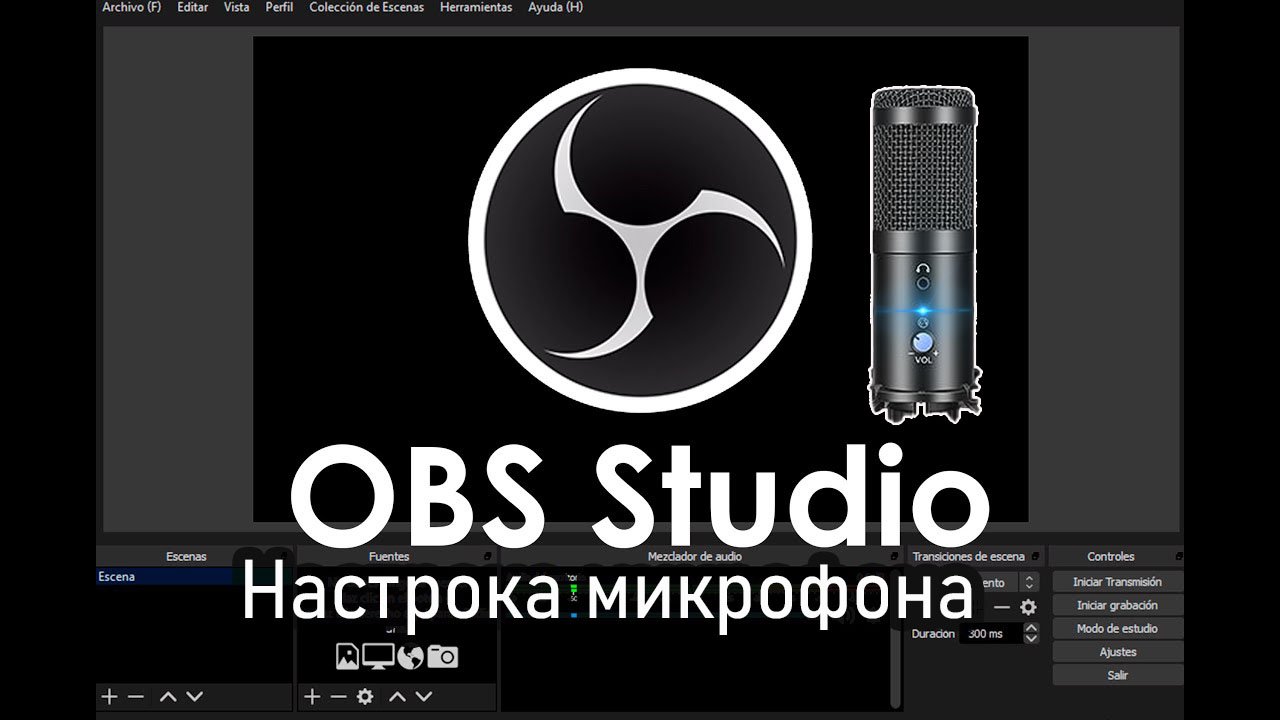1280x720 pixels.
Task: Click the display capture monitor icon
Action: [378, 656]
